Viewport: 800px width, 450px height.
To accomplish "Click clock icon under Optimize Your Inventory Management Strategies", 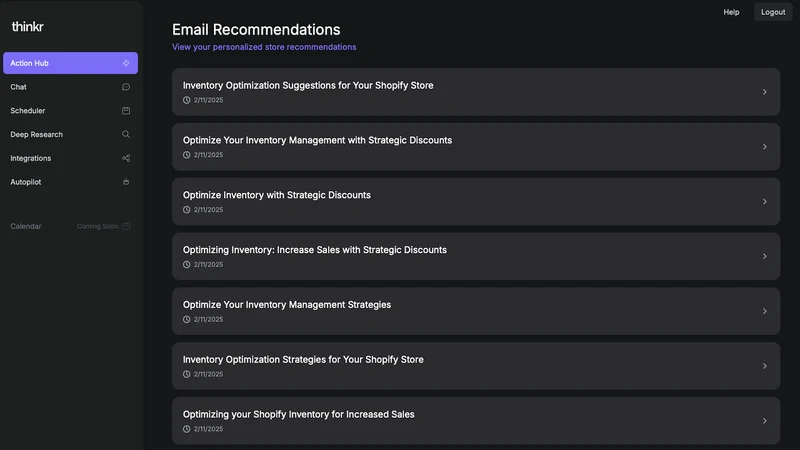I will pyautogui.click(x=187, y=319).
